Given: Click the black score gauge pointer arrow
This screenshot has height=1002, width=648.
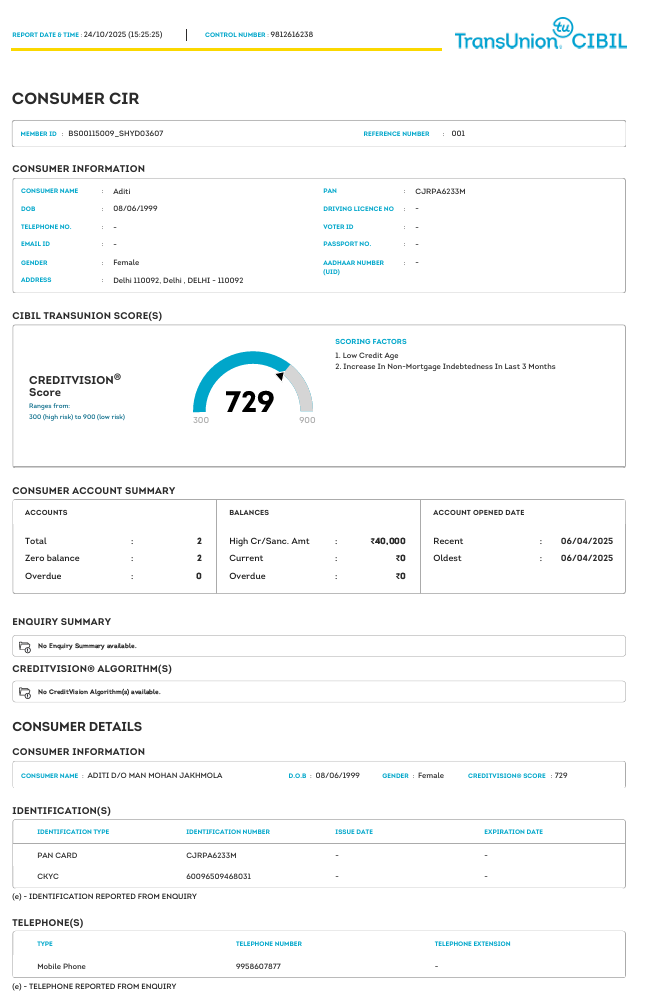Looking at the screenshot, I should [280, 376].
